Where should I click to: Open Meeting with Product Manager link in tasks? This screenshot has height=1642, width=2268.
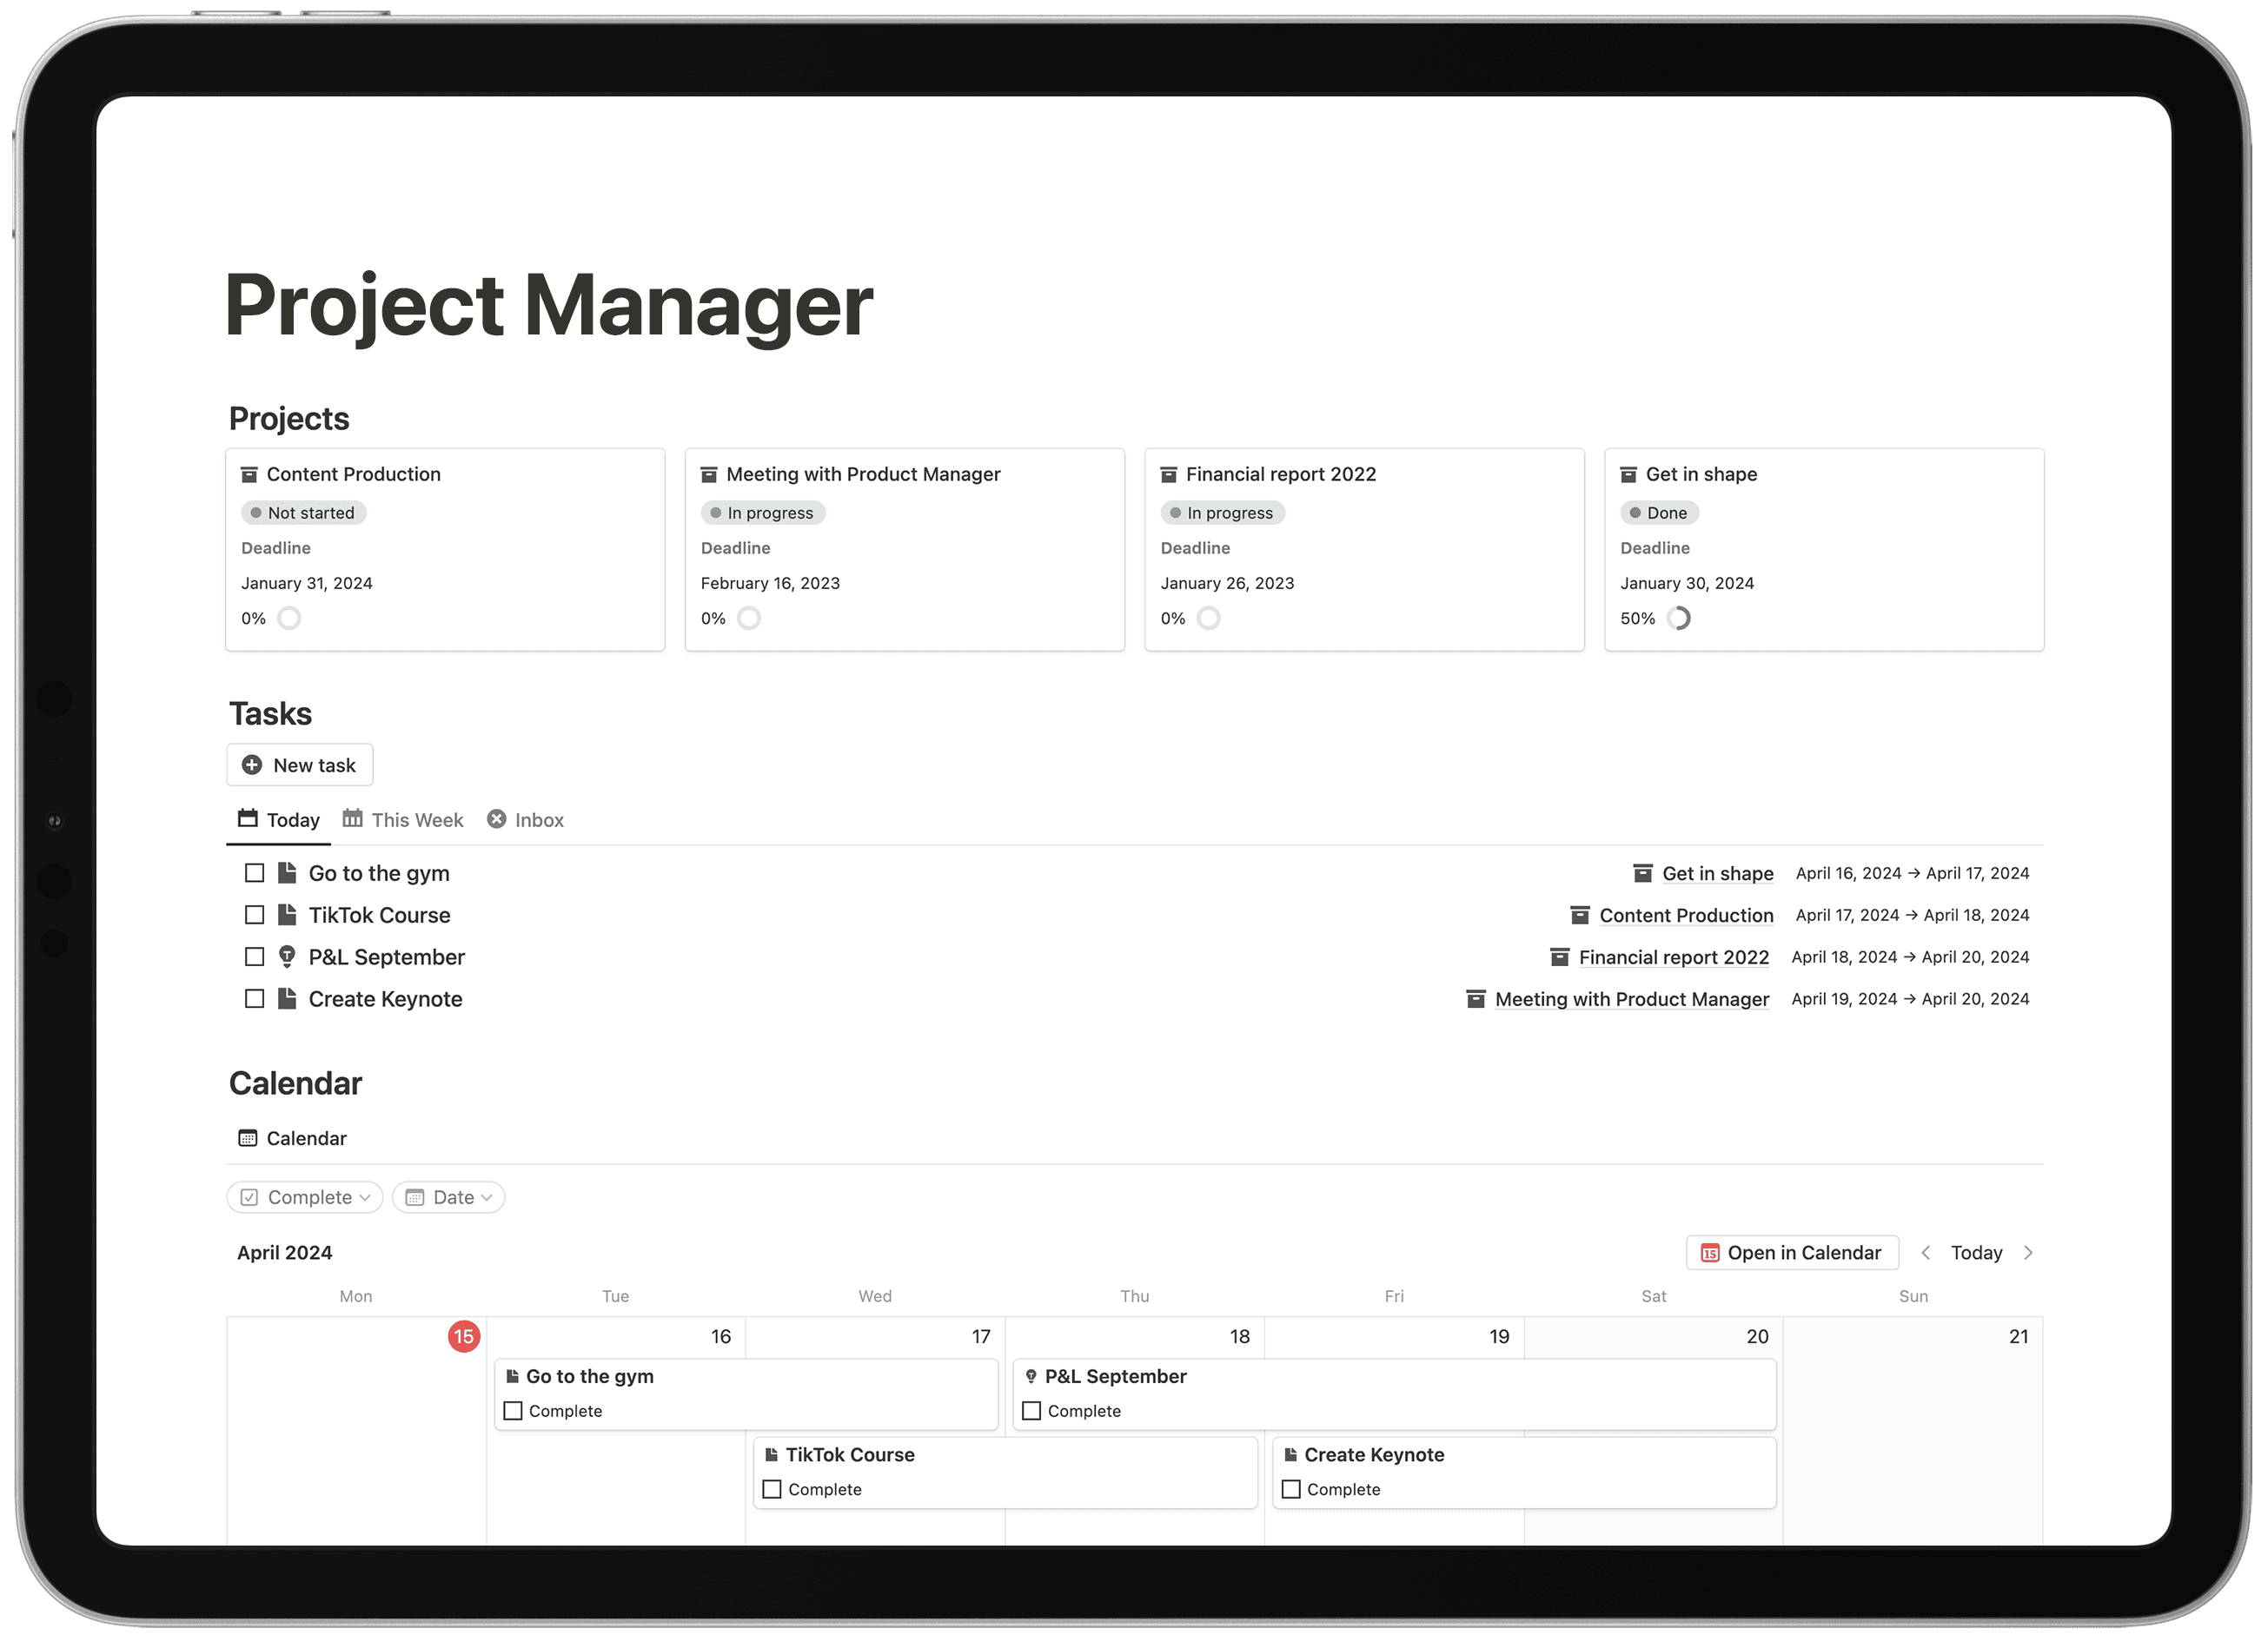(1632, 1000)
